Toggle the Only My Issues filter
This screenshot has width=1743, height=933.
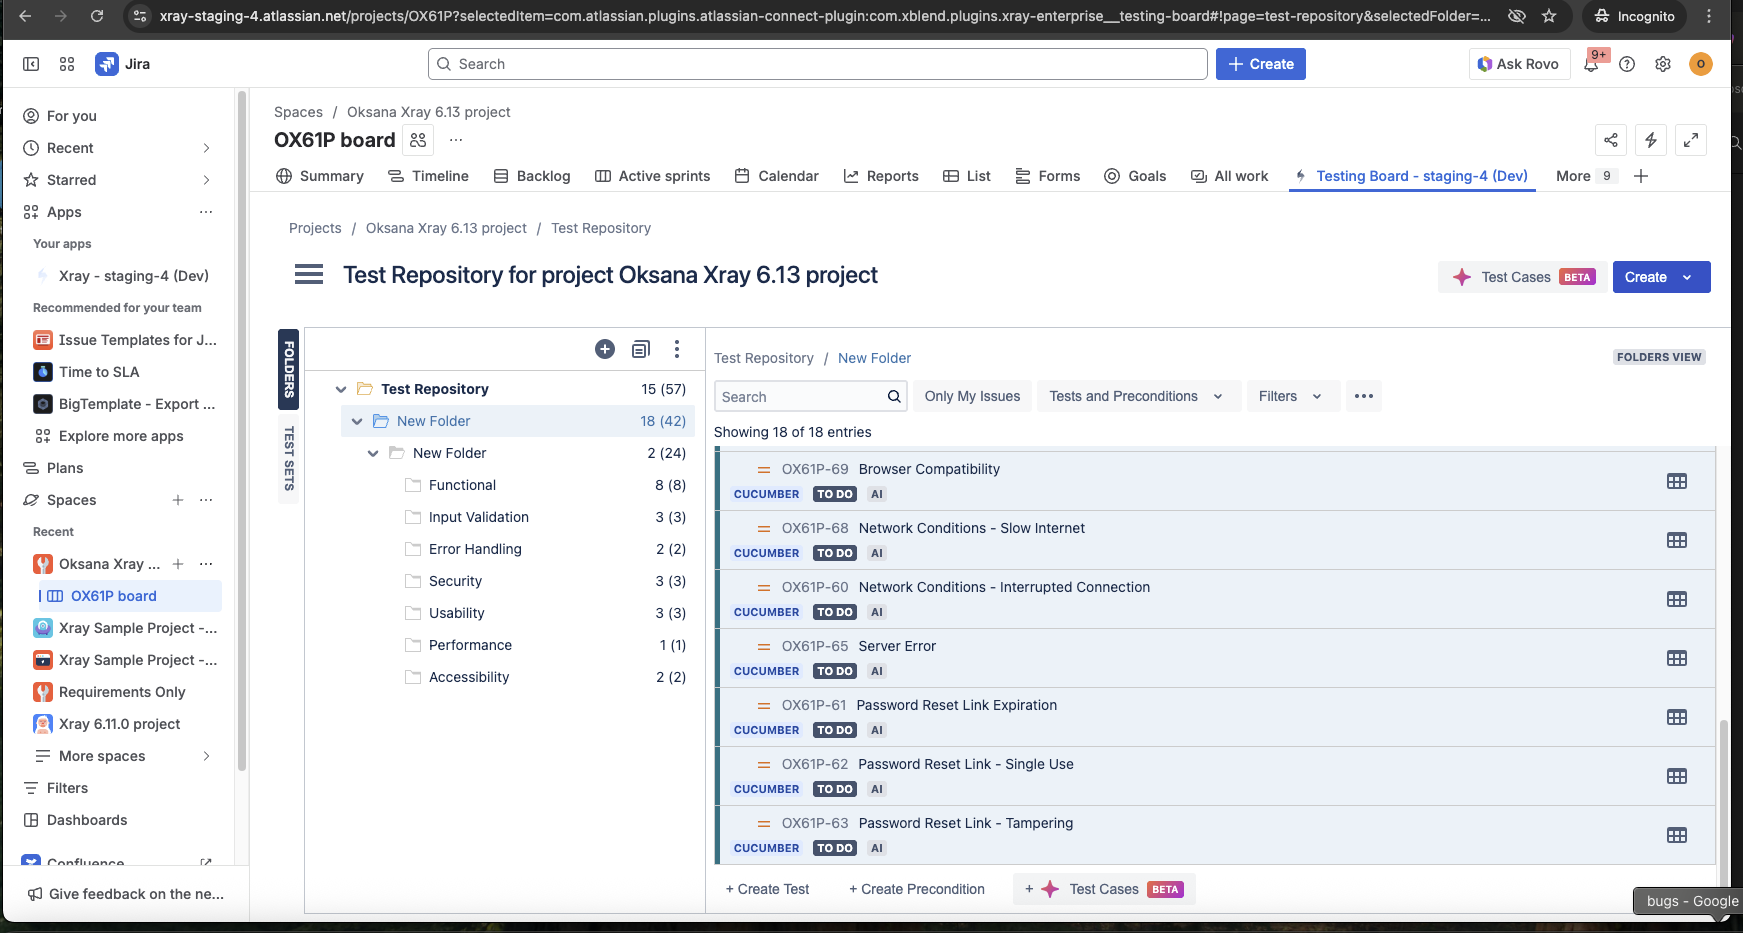tap(972, 396)
